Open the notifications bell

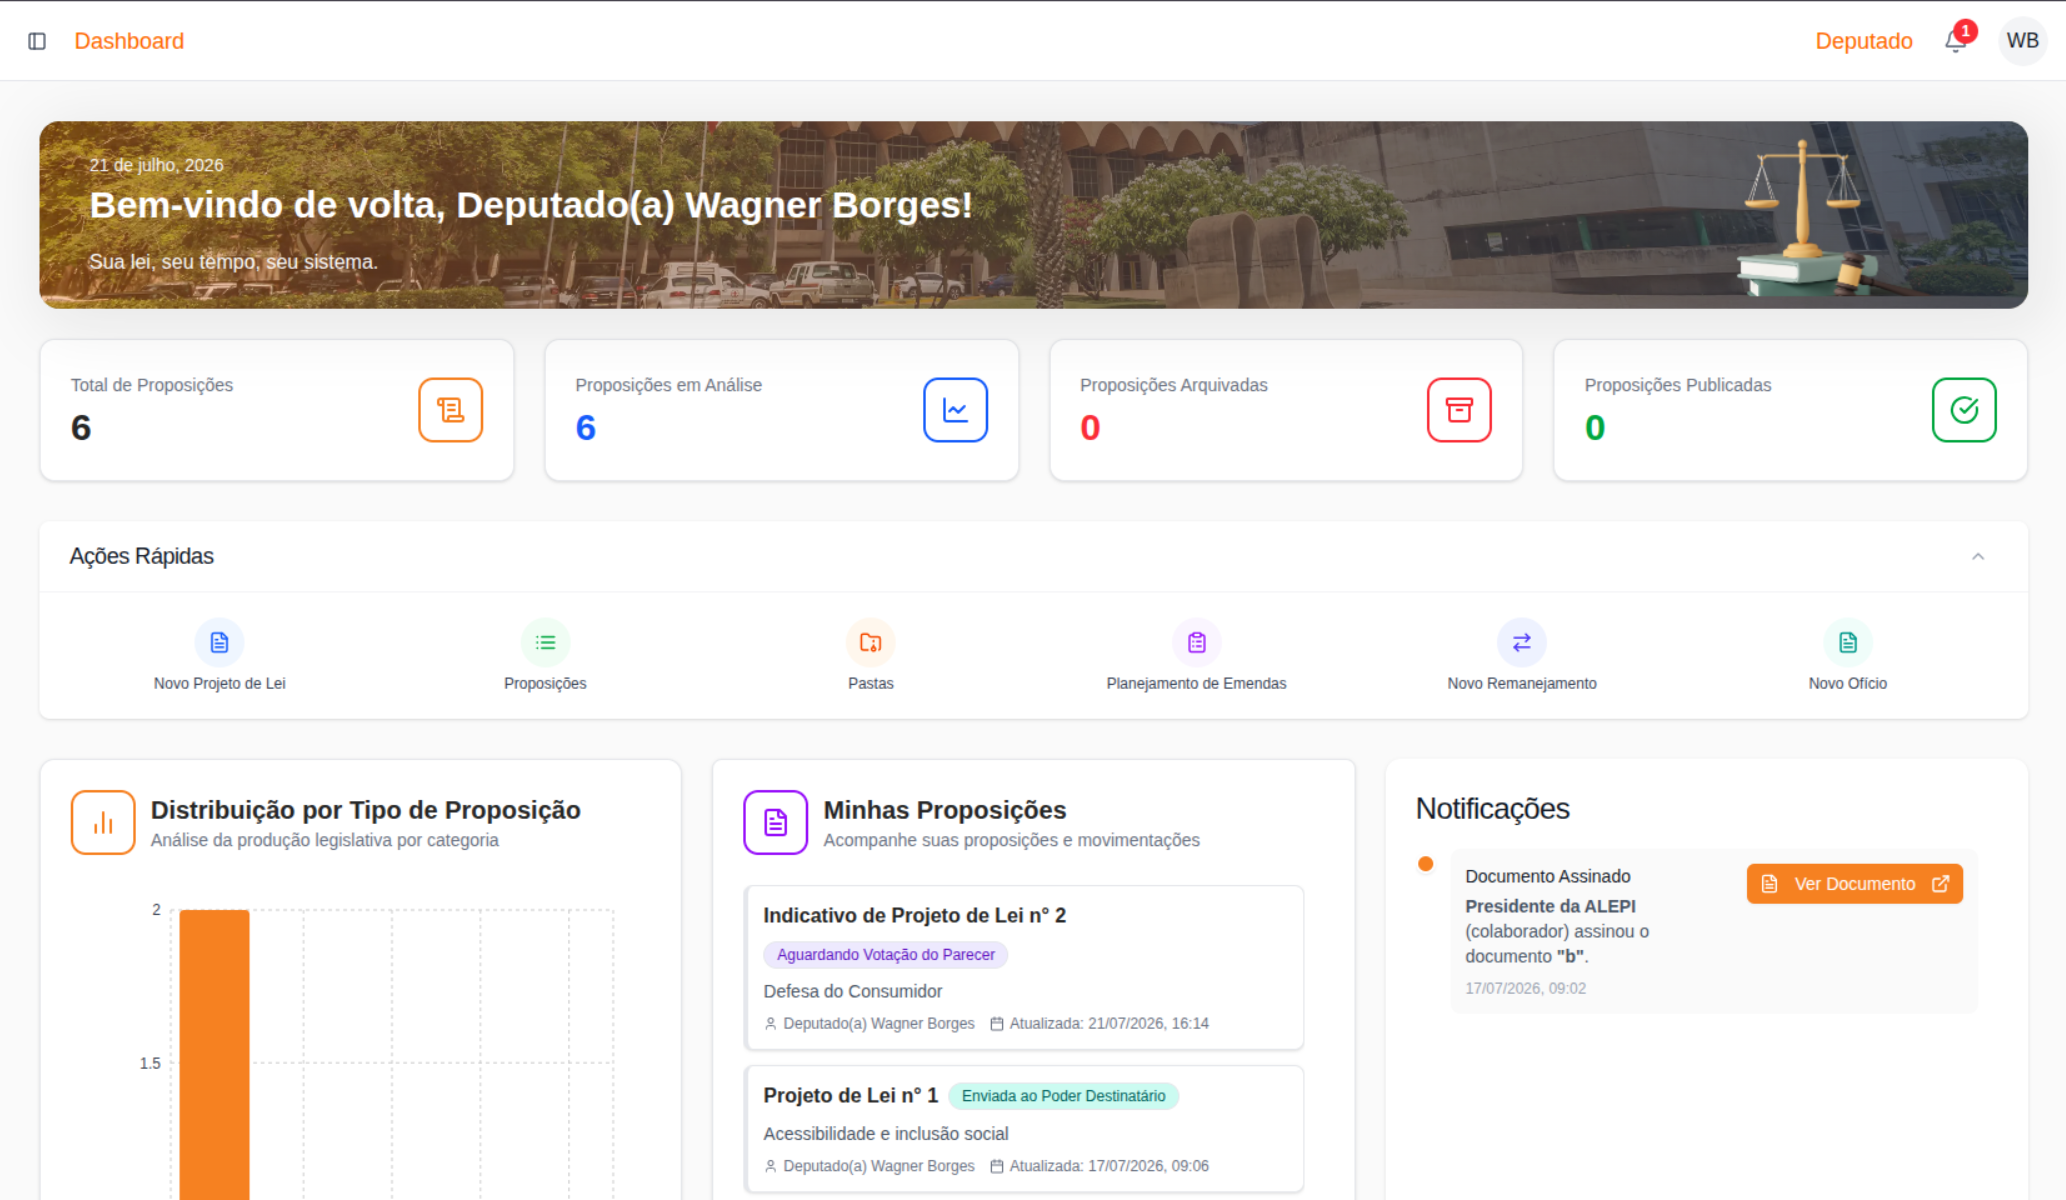pyautogui.click(x=1955, y=42)
